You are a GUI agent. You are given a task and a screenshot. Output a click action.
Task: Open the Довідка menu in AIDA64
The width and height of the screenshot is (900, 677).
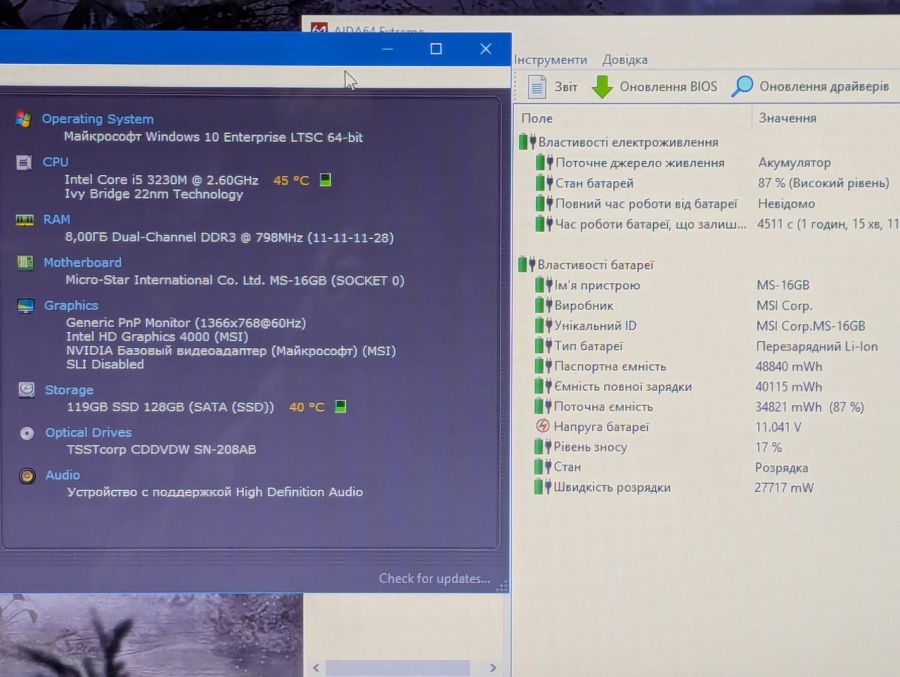coord(624,60)
